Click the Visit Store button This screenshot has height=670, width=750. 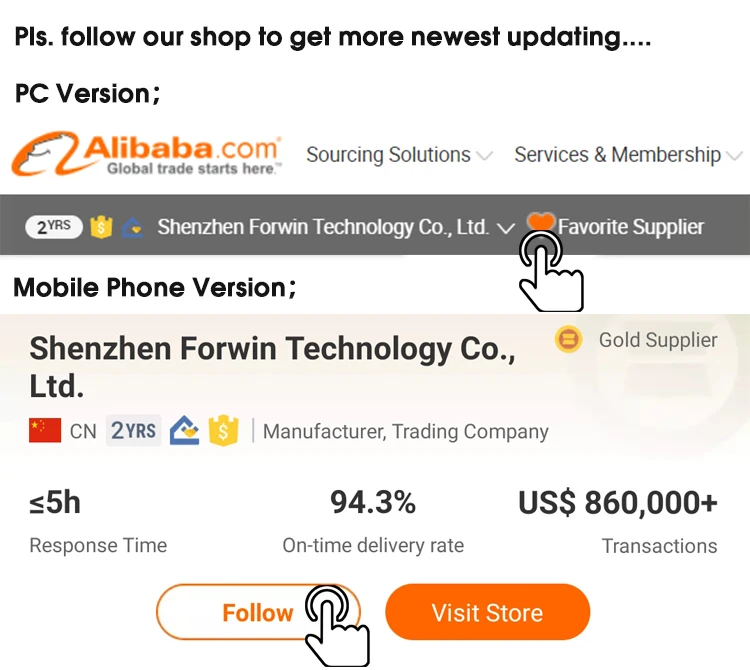(x=487, y=612)
